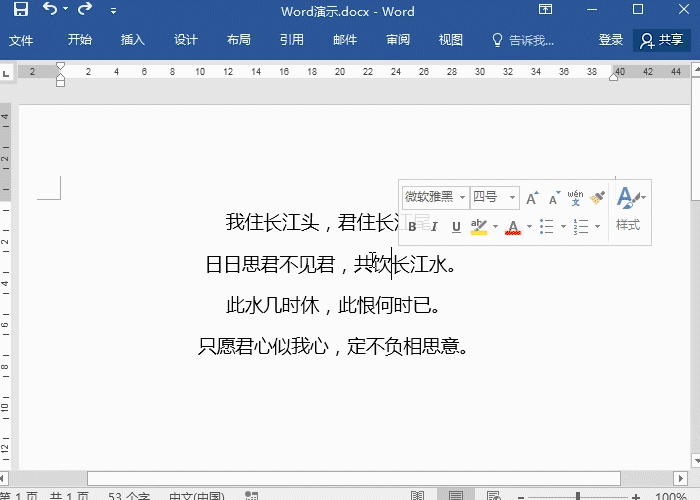Go to the 引用 tab
This screenshot has width=700, height=500.
click(292, 40)
